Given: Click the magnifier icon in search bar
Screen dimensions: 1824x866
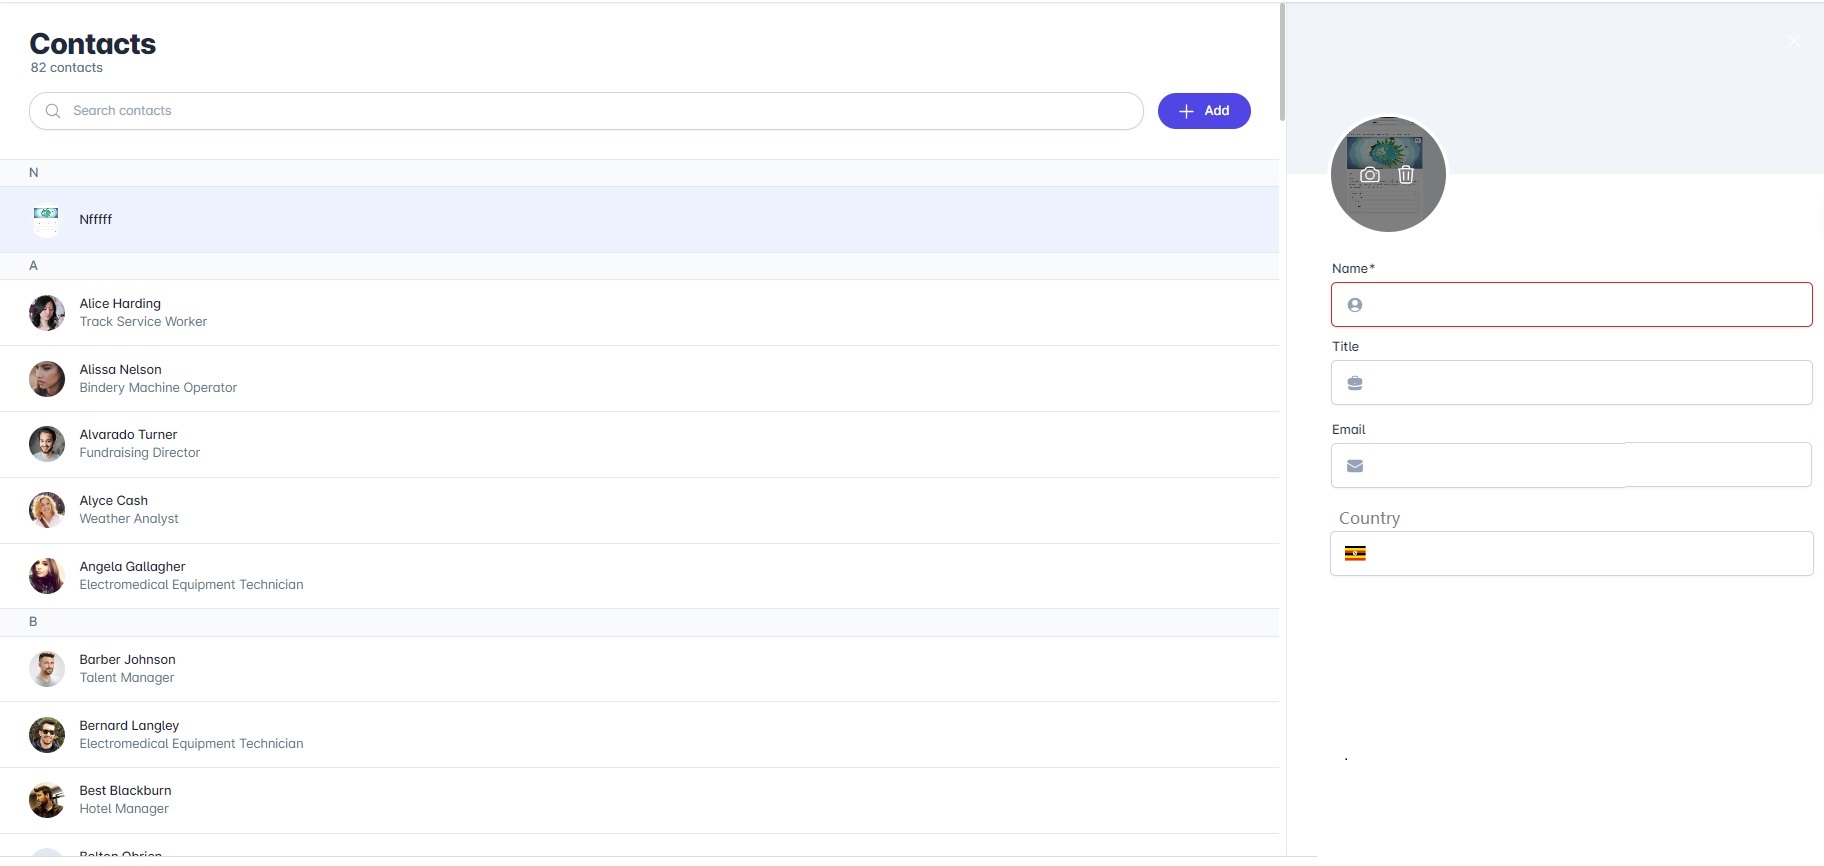Looking at the screenshot, I should 53,111.
